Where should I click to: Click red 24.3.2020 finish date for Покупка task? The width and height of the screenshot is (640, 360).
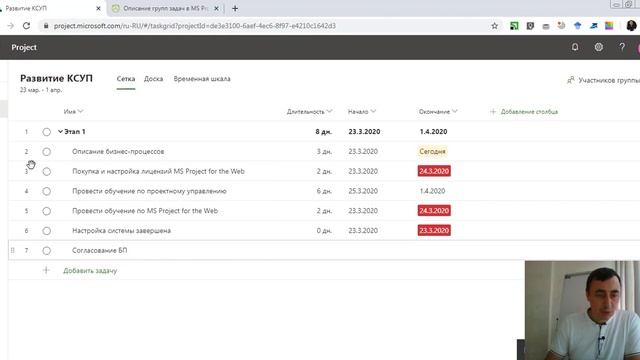(x=434, y=171)
